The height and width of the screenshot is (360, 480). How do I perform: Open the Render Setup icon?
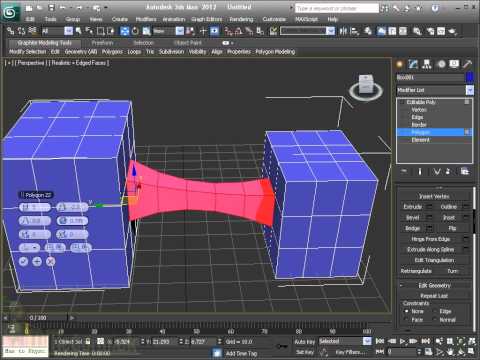[x=430, y=31]
